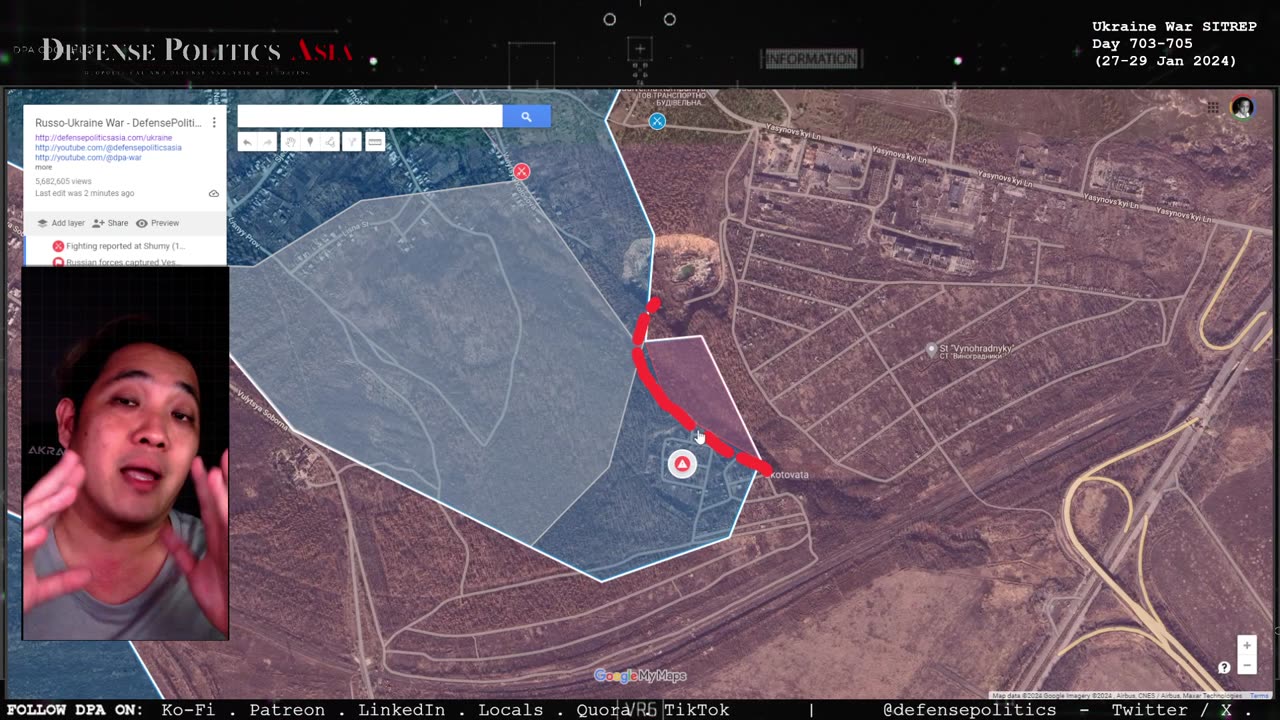Screen dimensions: 1280x720
Task: Click inside the map search field
Action: (x=369, y=117)
